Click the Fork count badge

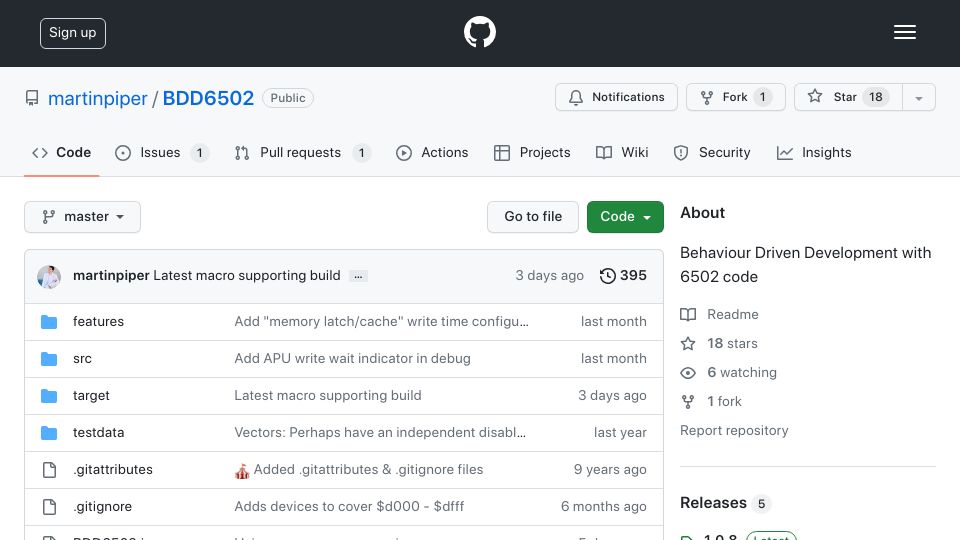click(762, 97)
